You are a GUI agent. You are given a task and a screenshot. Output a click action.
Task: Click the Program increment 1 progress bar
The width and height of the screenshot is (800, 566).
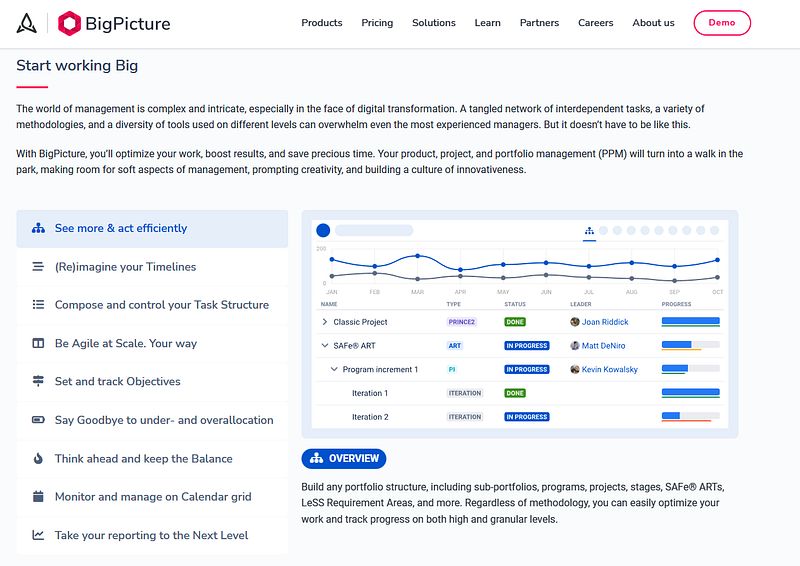pyautogui.click(x=691, y=369)
